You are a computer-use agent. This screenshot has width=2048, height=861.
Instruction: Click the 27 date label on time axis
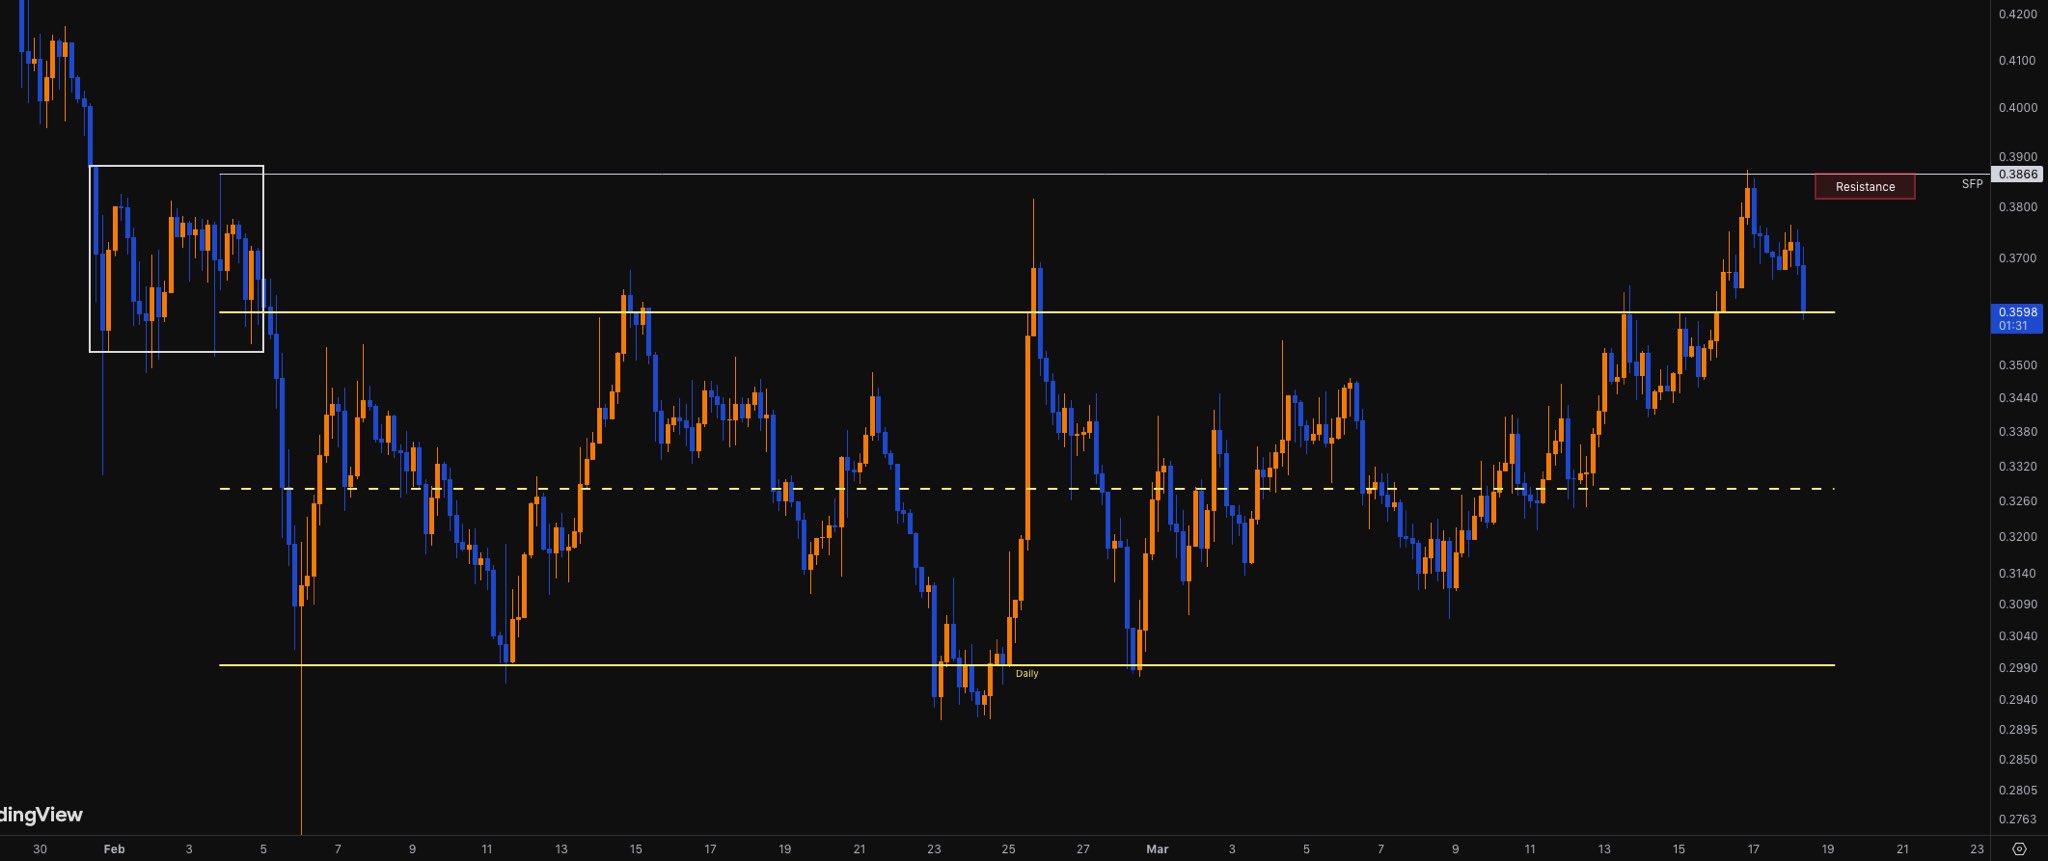[x=1083, y=849]
